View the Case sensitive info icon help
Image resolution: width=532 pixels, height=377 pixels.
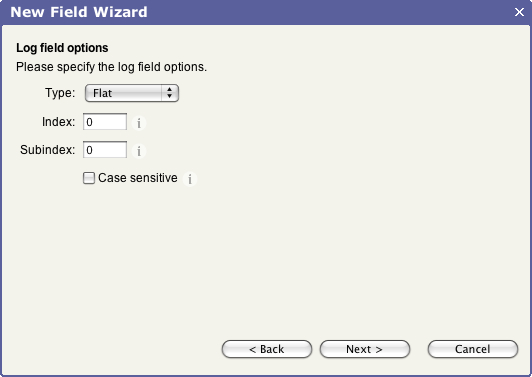(190, 179)
